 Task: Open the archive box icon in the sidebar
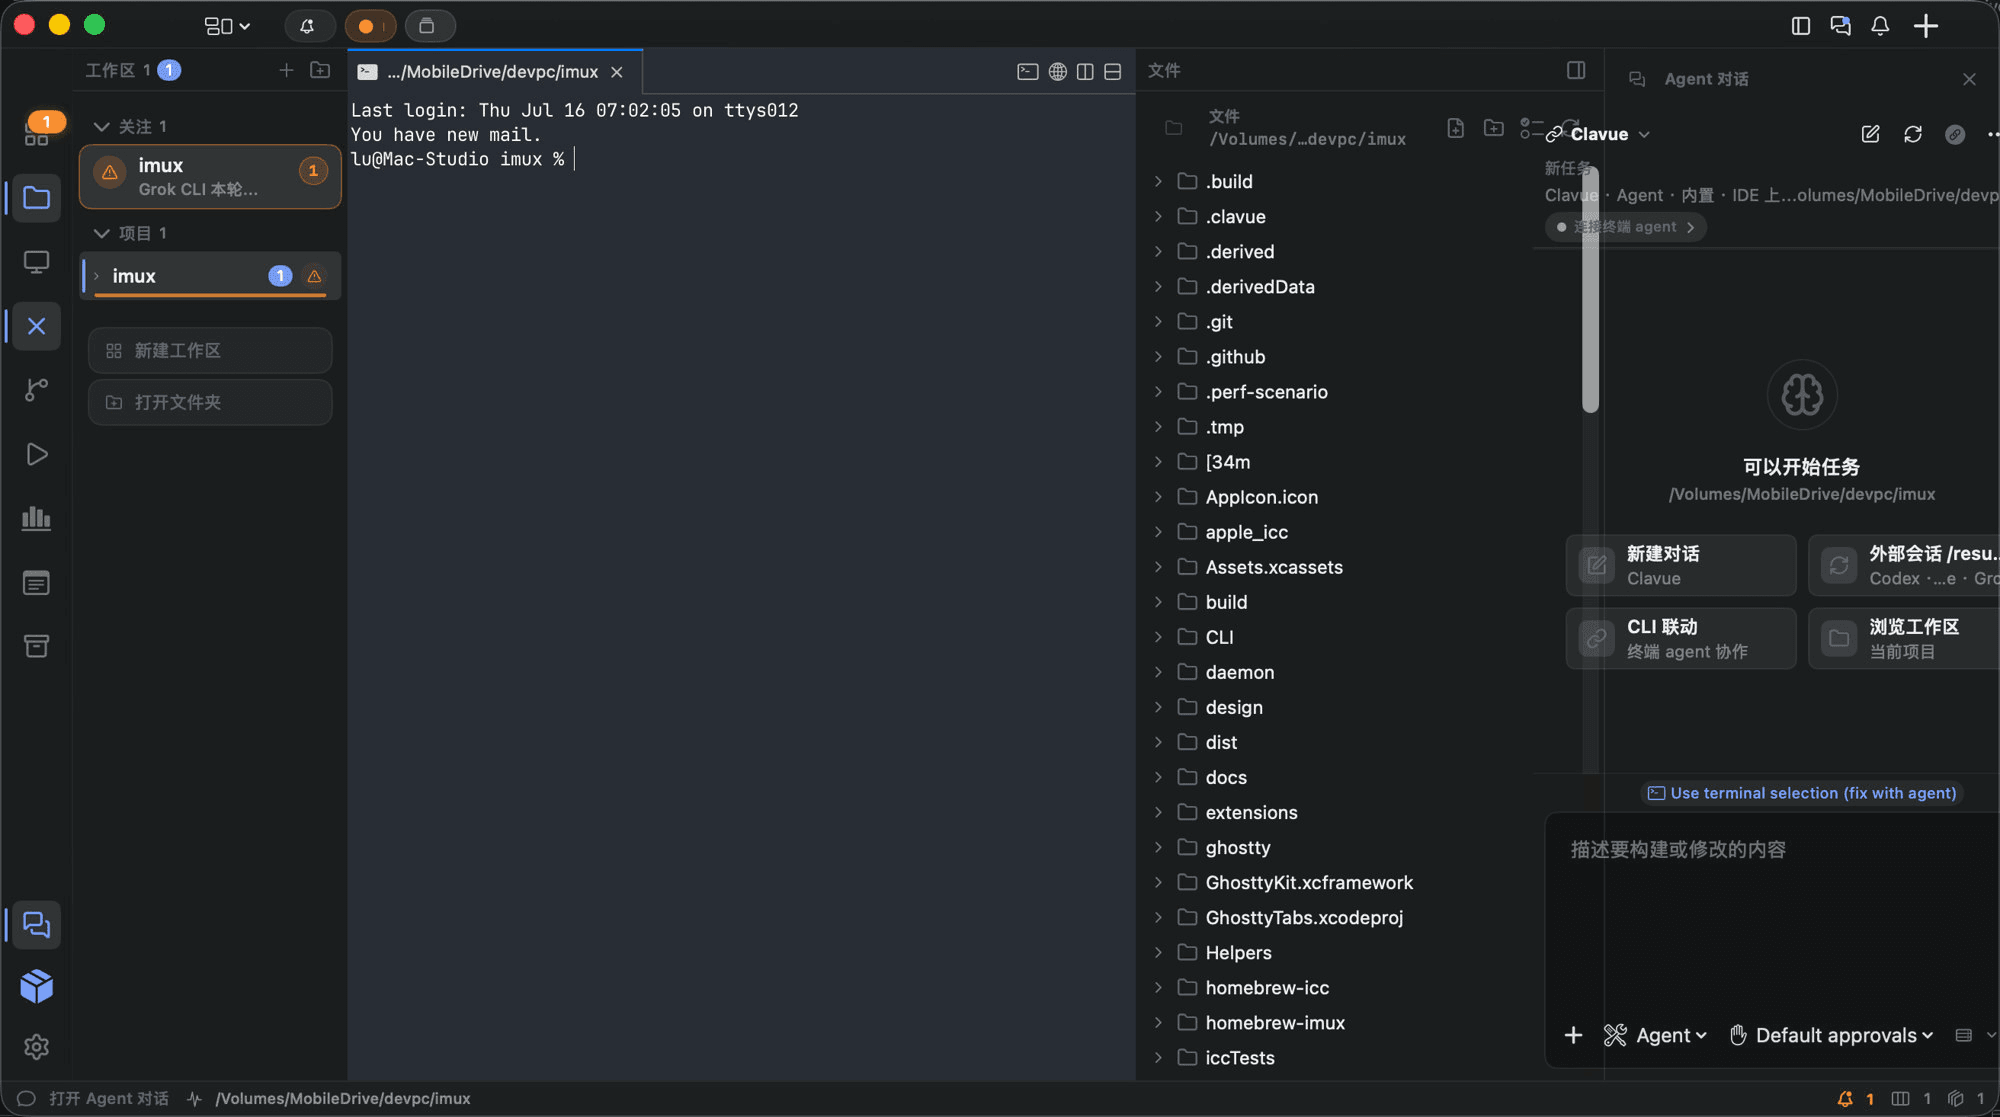37,646
